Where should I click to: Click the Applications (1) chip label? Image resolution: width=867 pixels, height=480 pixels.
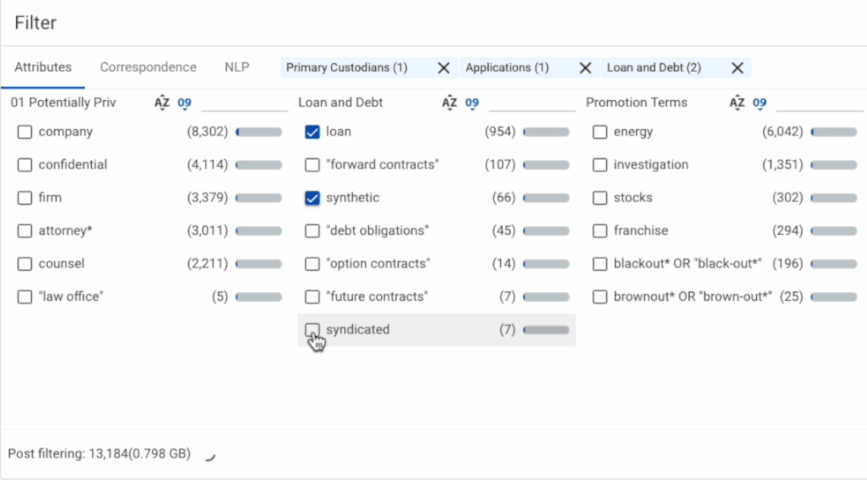coord(506,68)
